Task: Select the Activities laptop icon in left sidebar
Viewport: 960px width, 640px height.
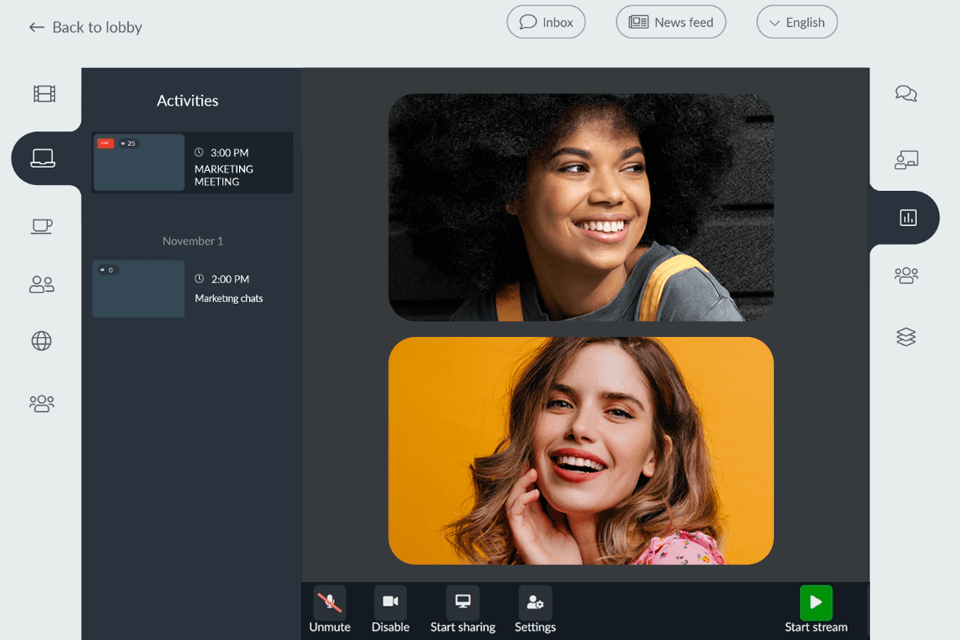Action: pos(42,158)
